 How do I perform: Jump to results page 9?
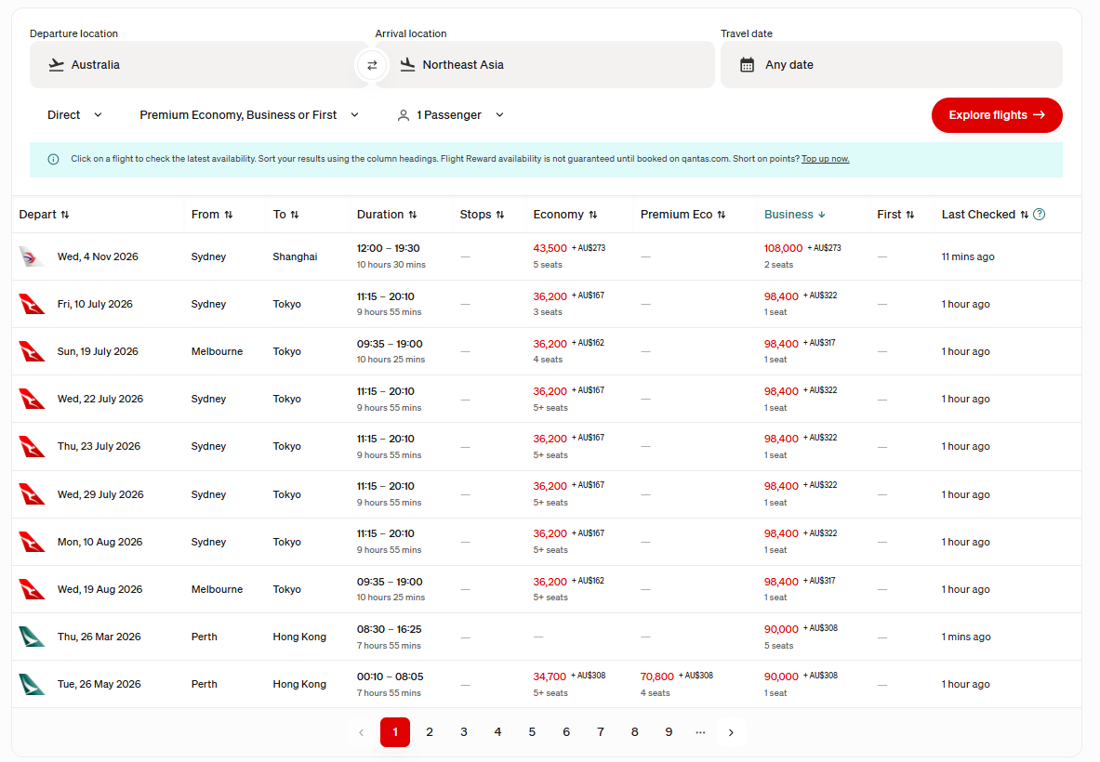point(669,732)
